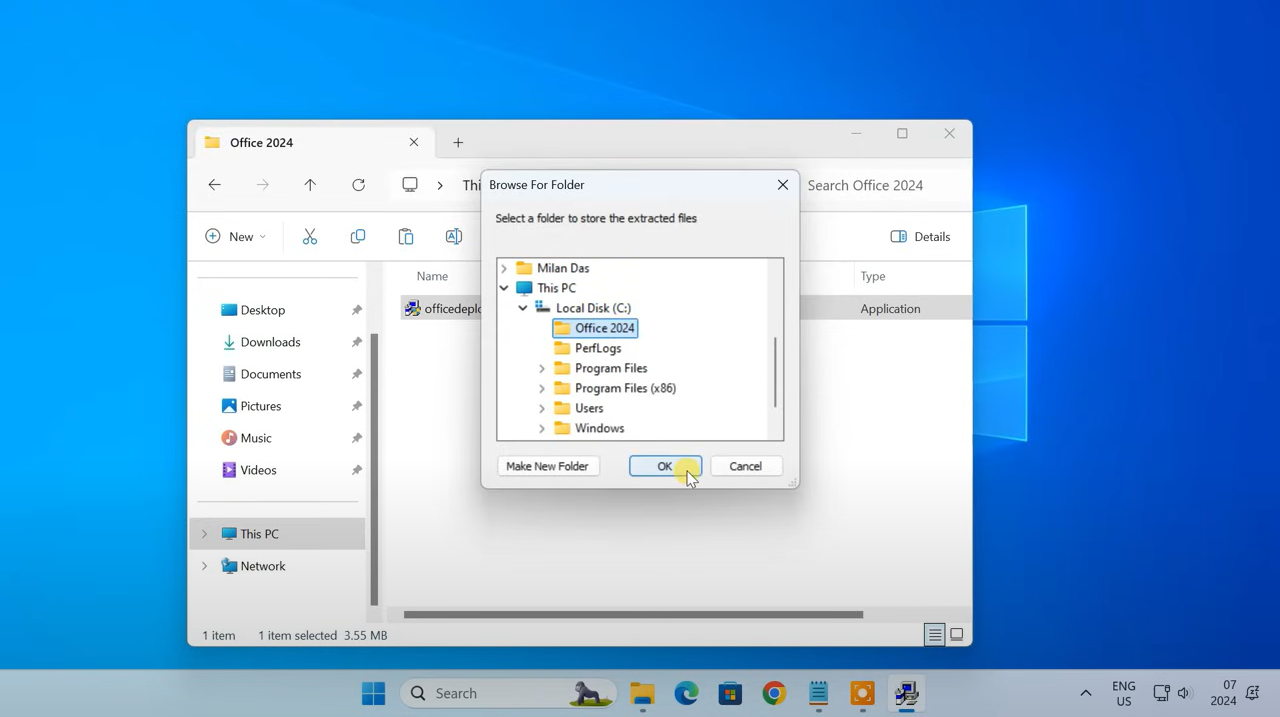Image resolution: width=1280 pixels, height=717 pixels.
Task: Go forward in File Explorer
Action: pos(263,185)
